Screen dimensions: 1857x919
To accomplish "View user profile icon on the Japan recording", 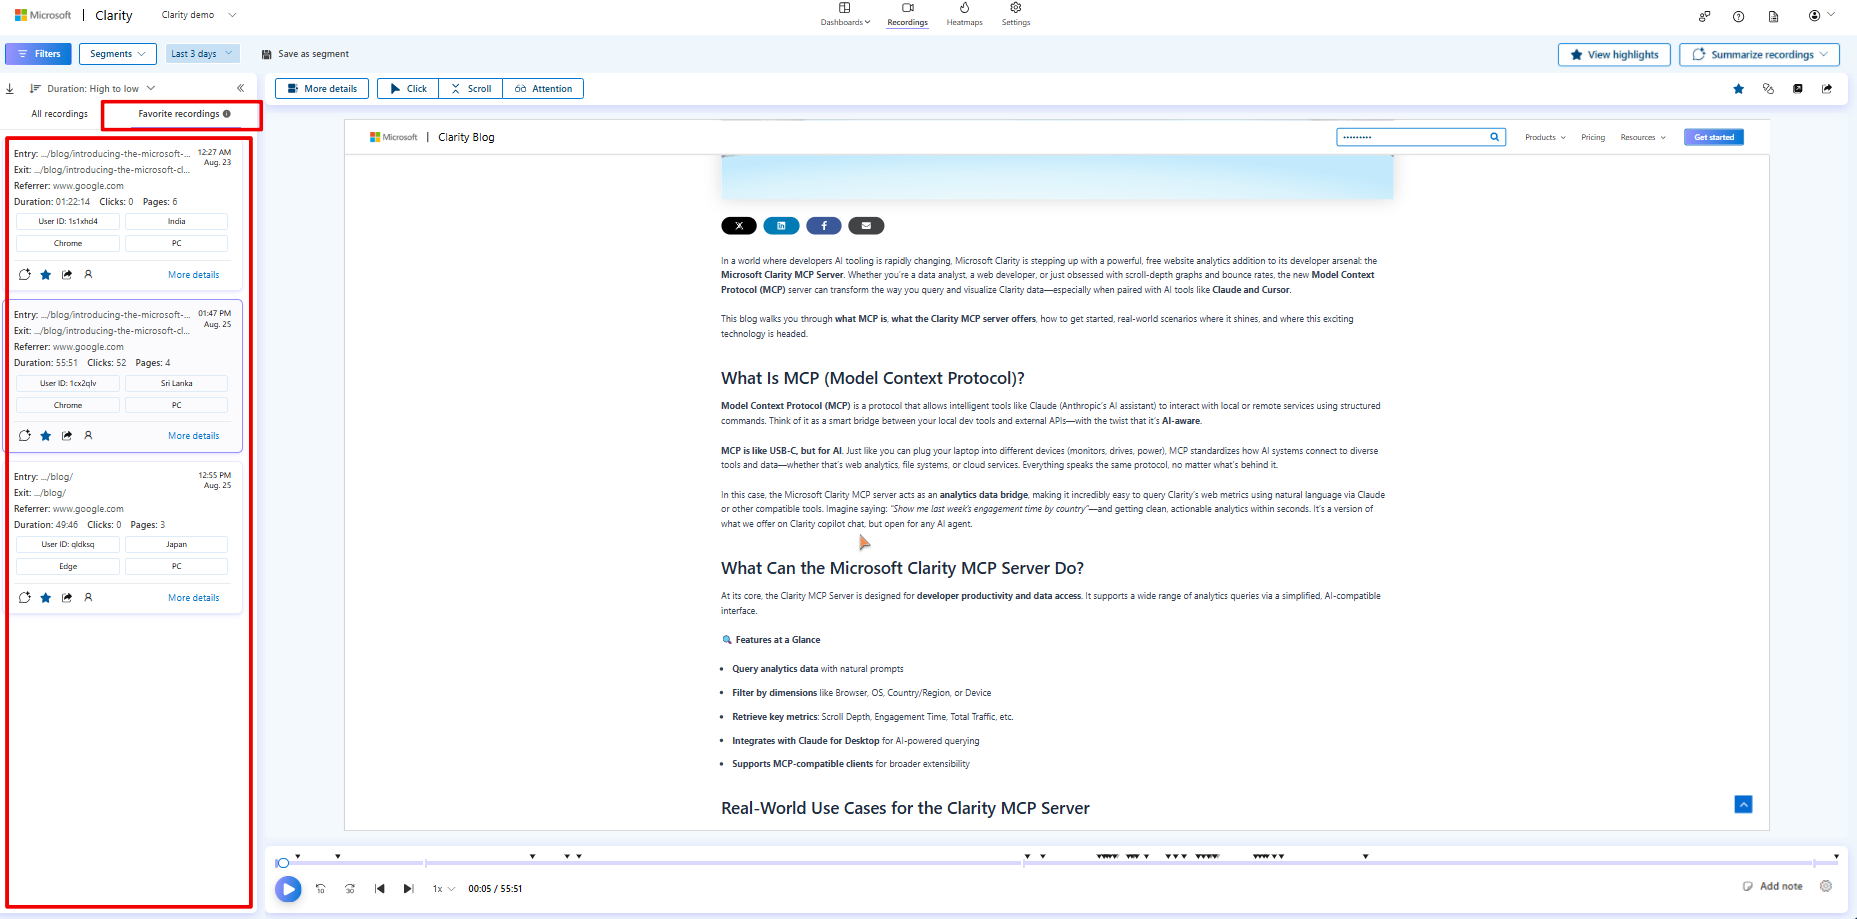I will [88, 597].
